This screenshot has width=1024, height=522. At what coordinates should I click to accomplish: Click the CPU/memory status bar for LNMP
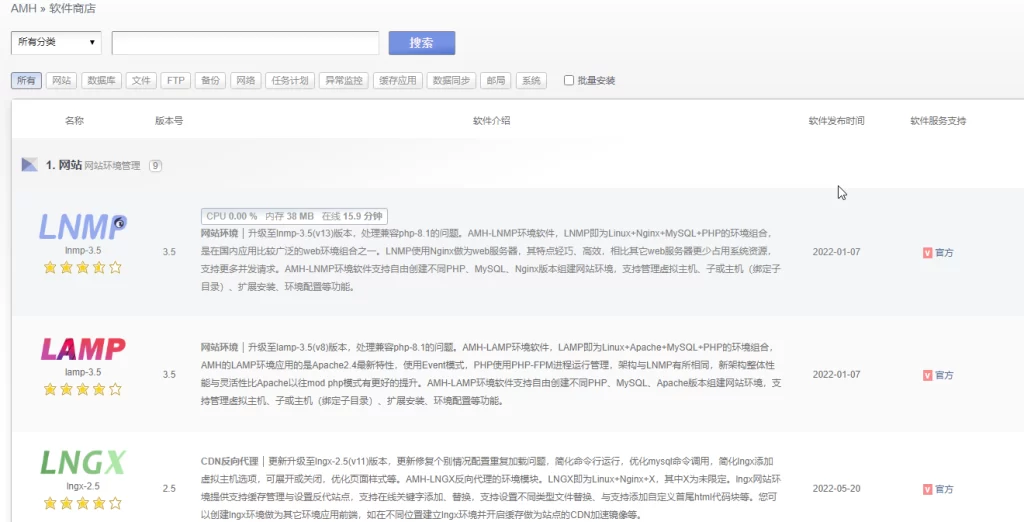[x=295, y=216]
